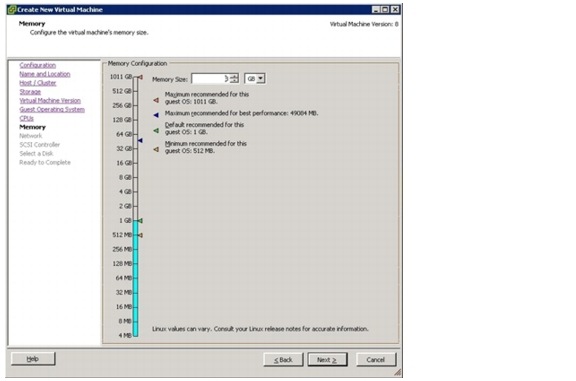Click the blue best-performance marker on slider

click(x=140, y=140)
